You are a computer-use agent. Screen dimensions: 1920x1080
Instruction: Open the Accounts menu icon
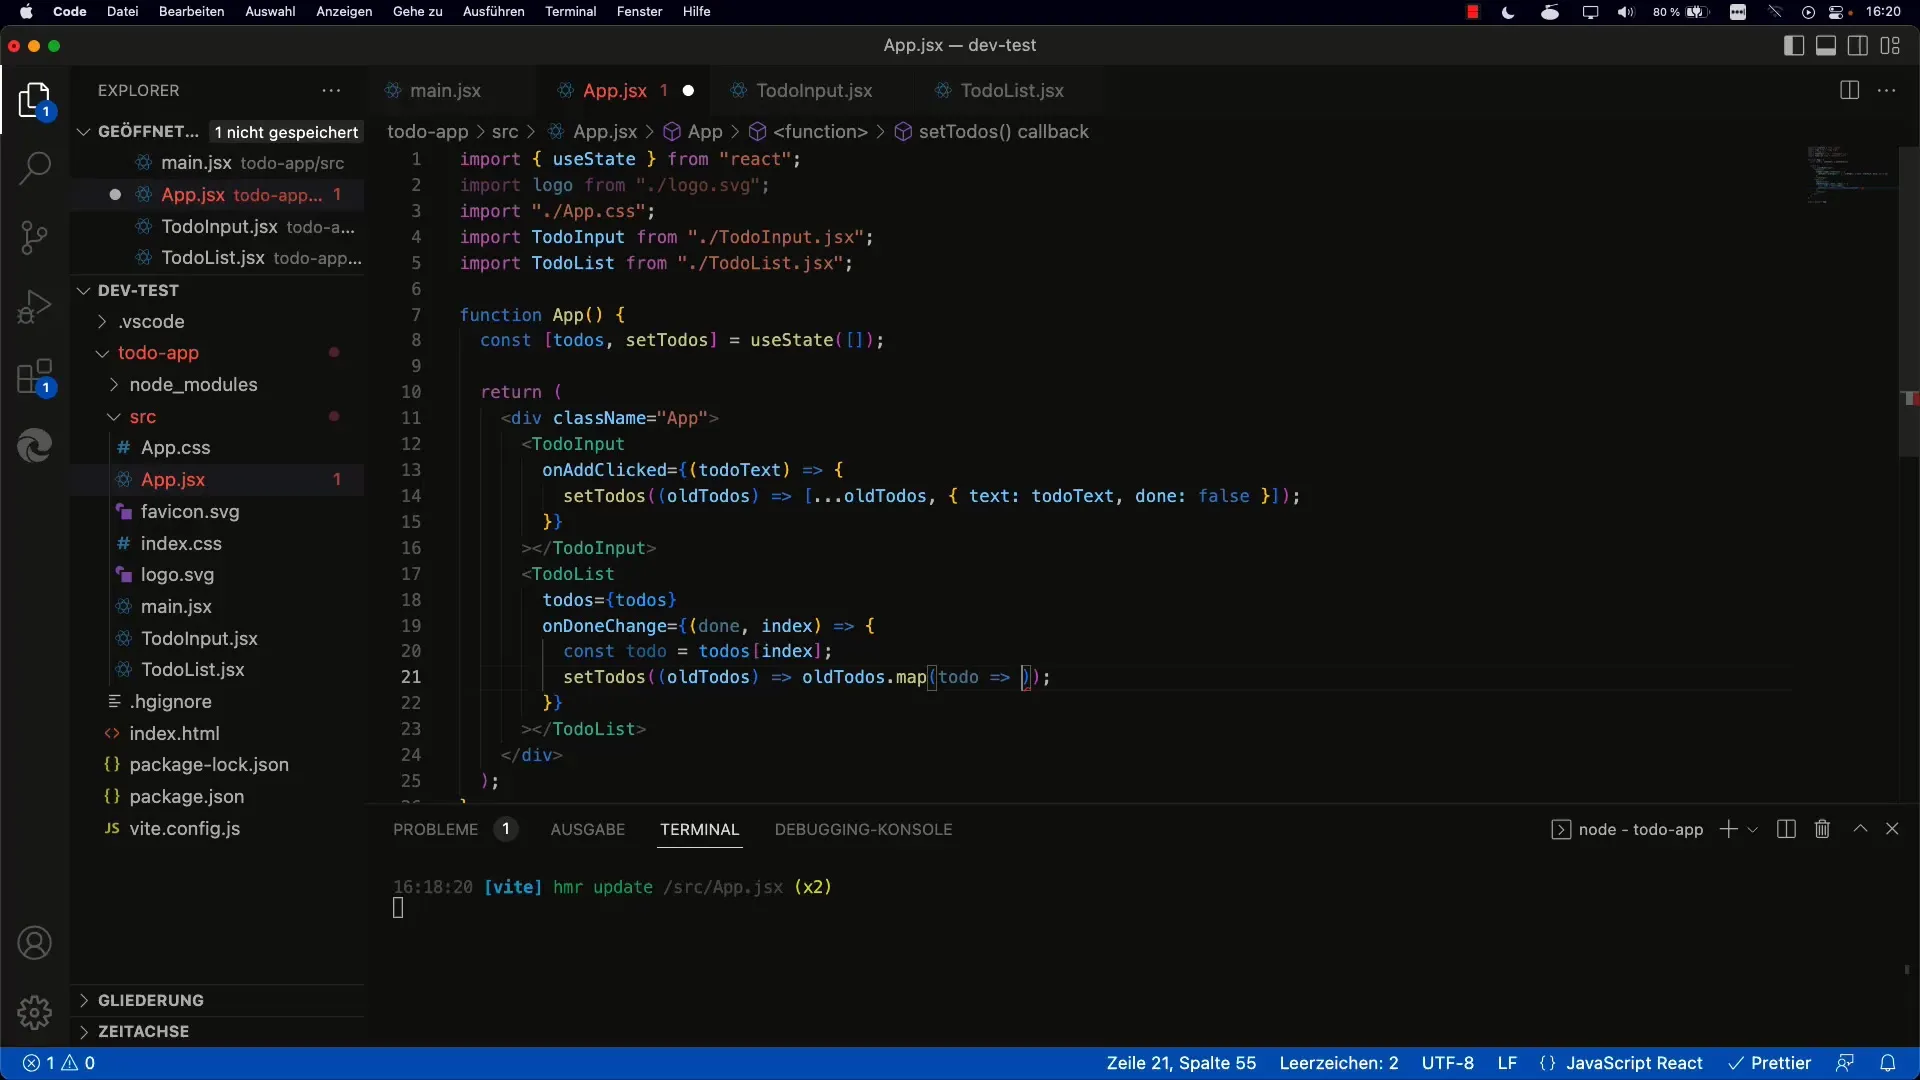(34, 943)
